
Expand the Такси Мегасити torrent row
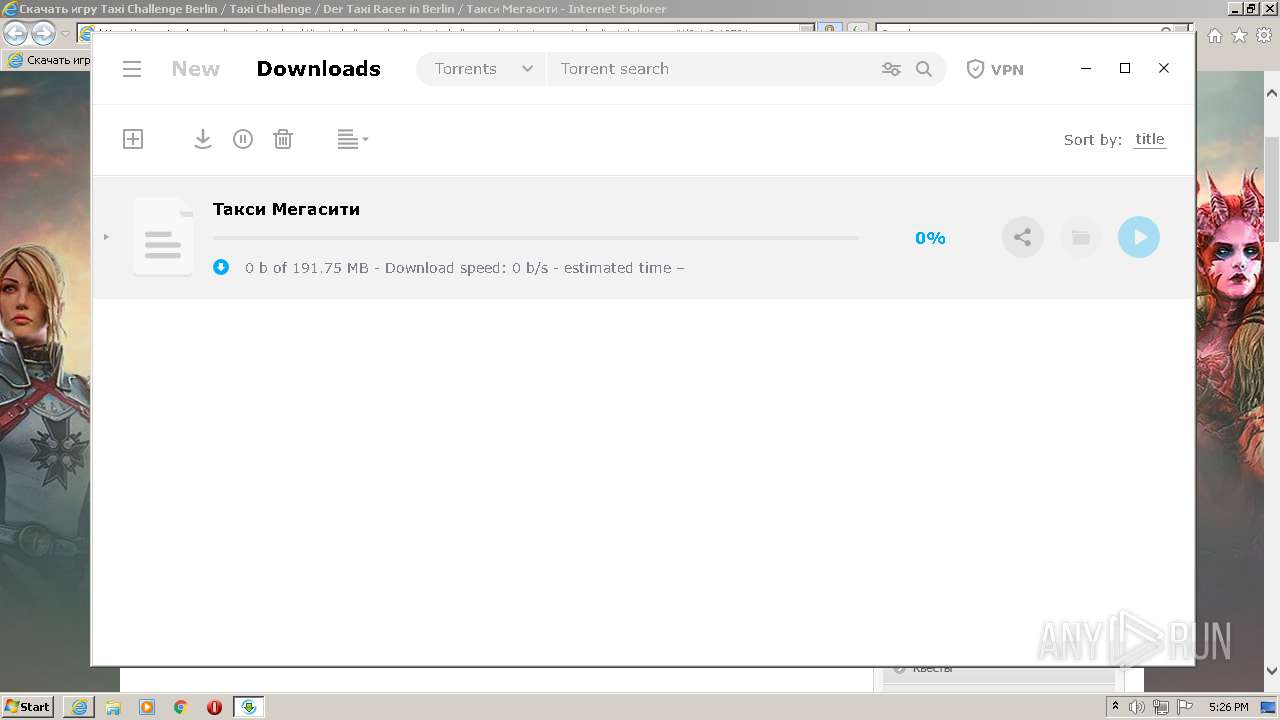[106, 237]
